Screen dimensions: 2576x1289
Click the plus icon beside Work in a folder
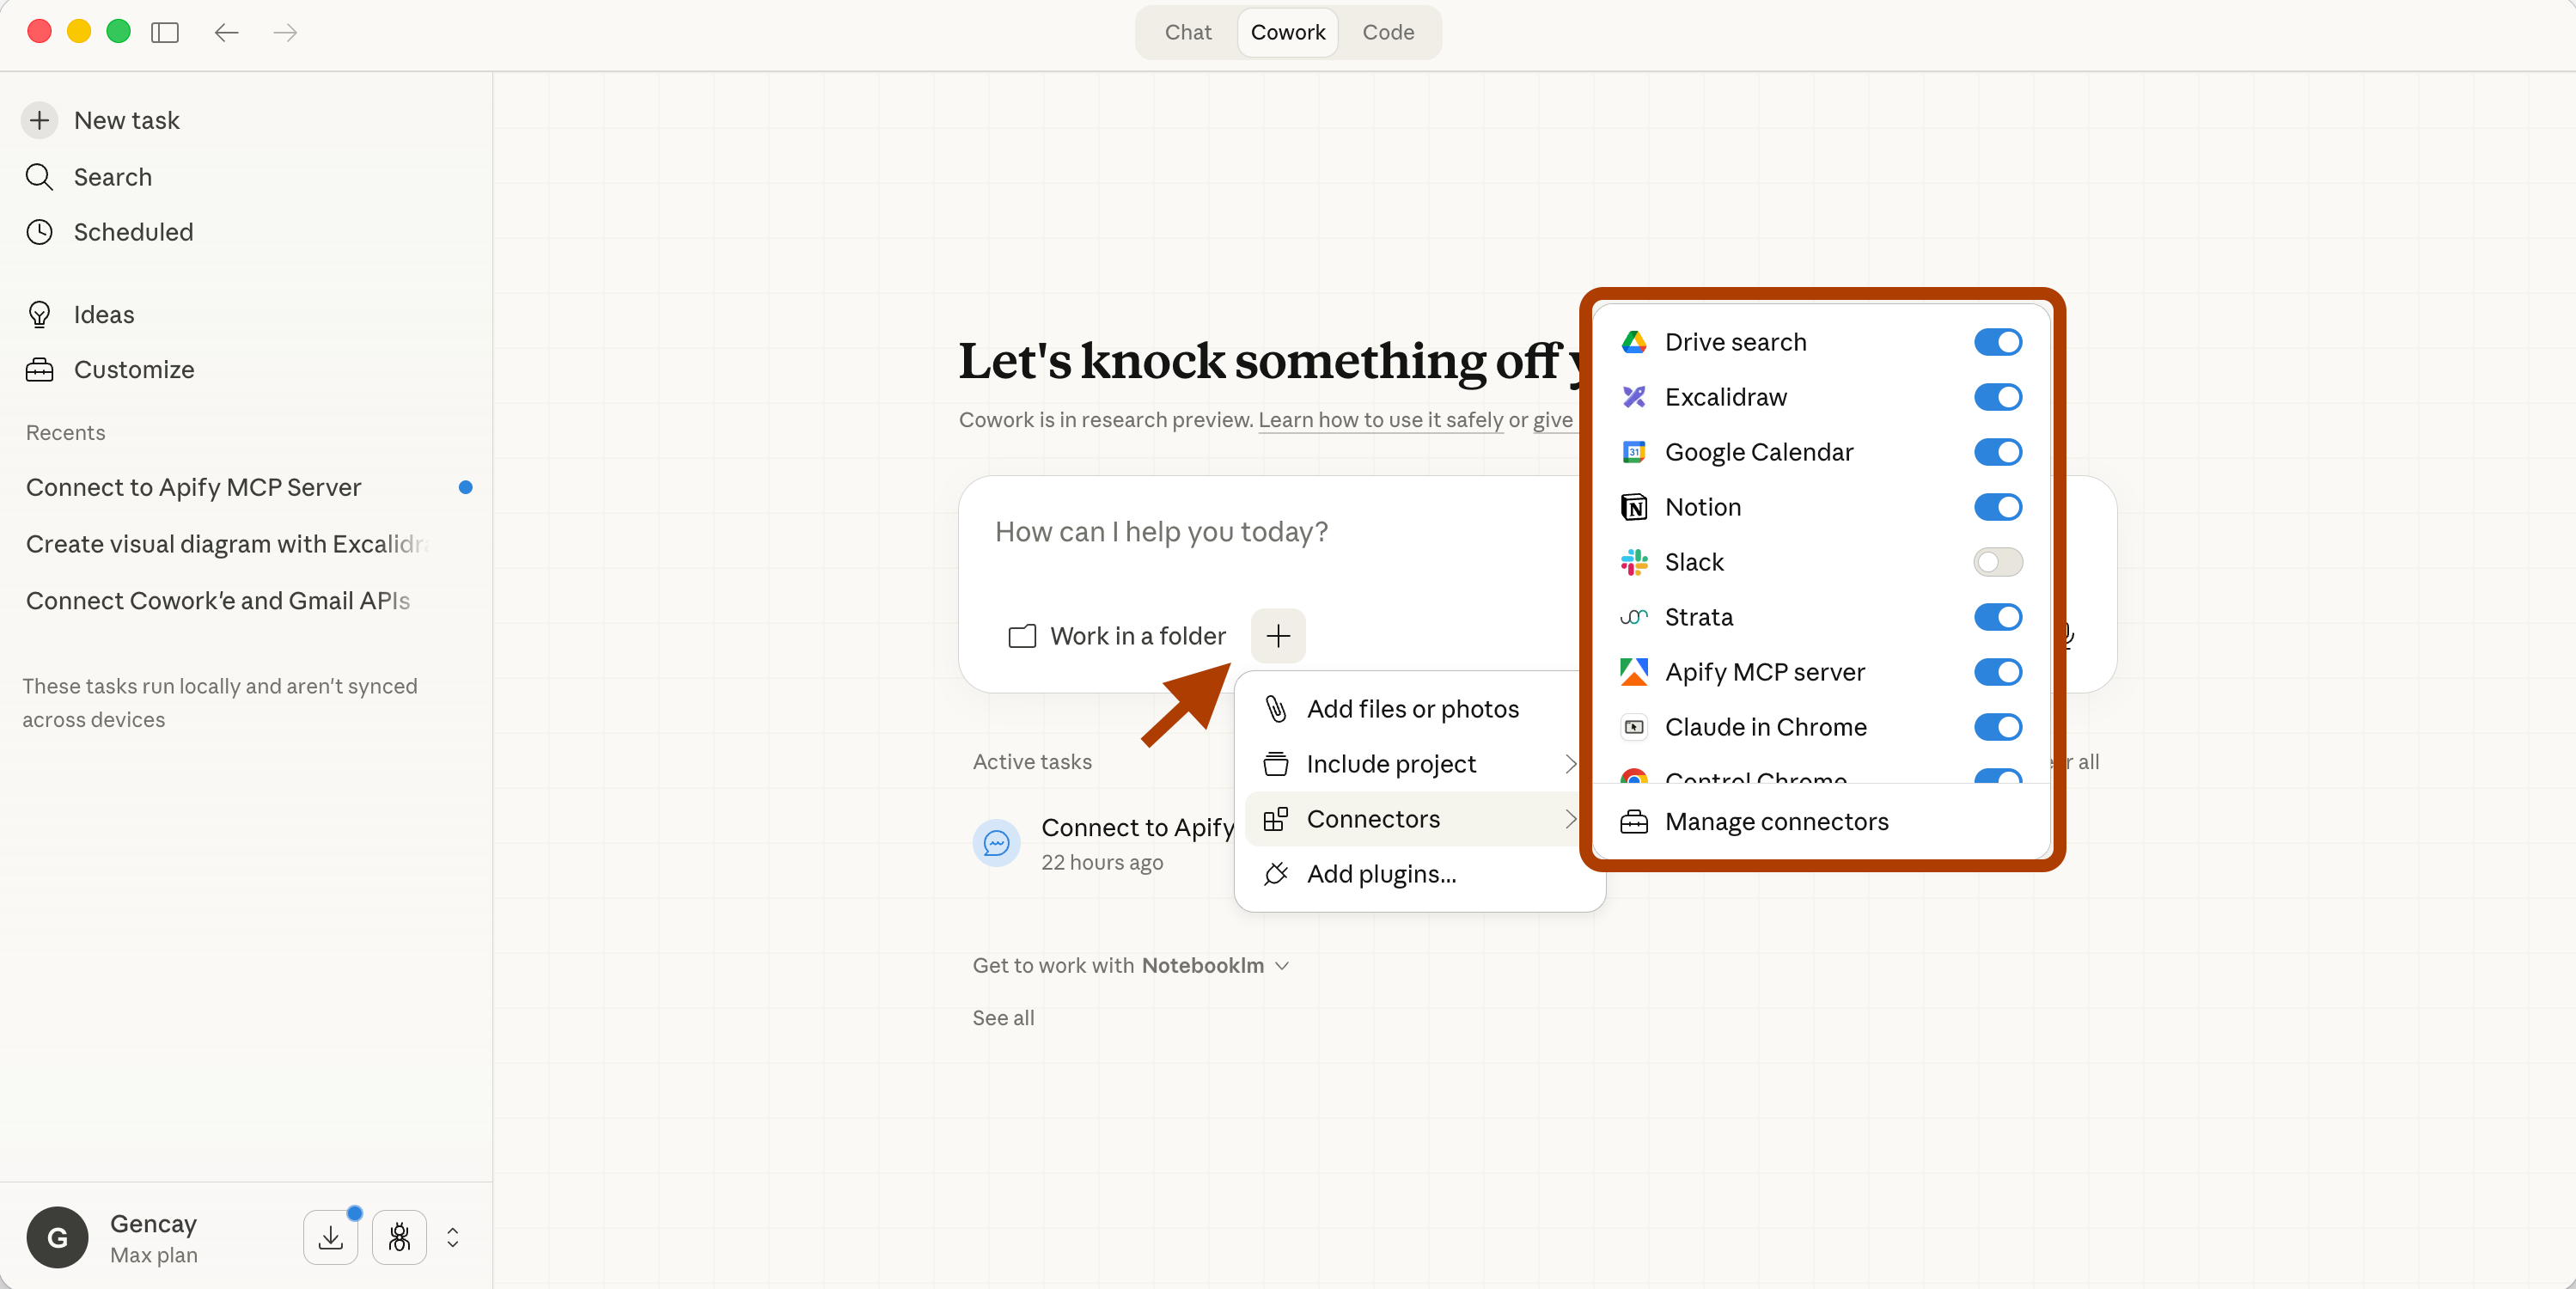click(x=1277, y=636)
